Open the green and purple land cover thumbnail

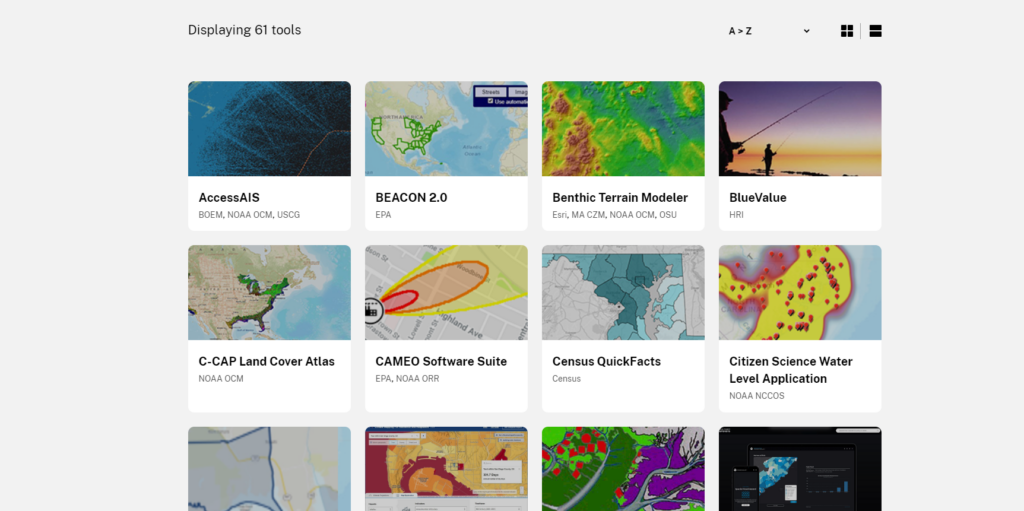623,469
